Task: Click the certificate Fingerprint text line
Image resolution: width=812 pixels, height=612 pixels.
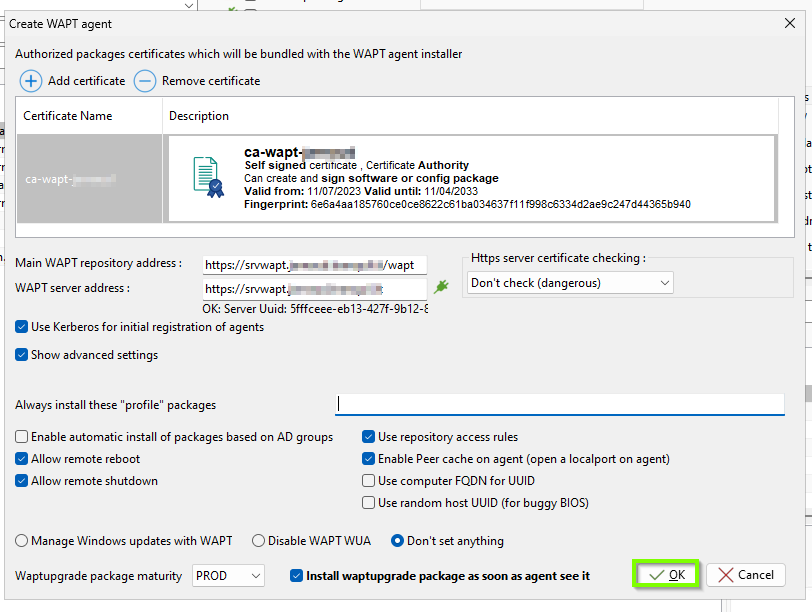Action: click(x=467, y=205)
